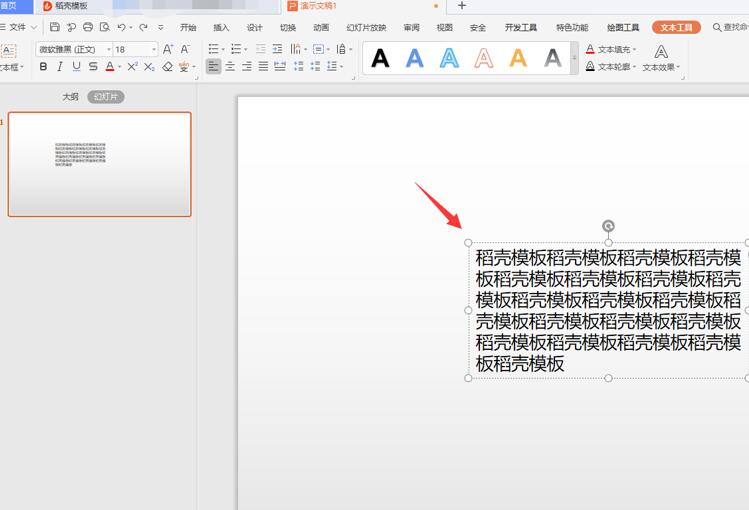Viewport: 749px width, 510px height.
Task: Redo the last action
Action: 143,27
